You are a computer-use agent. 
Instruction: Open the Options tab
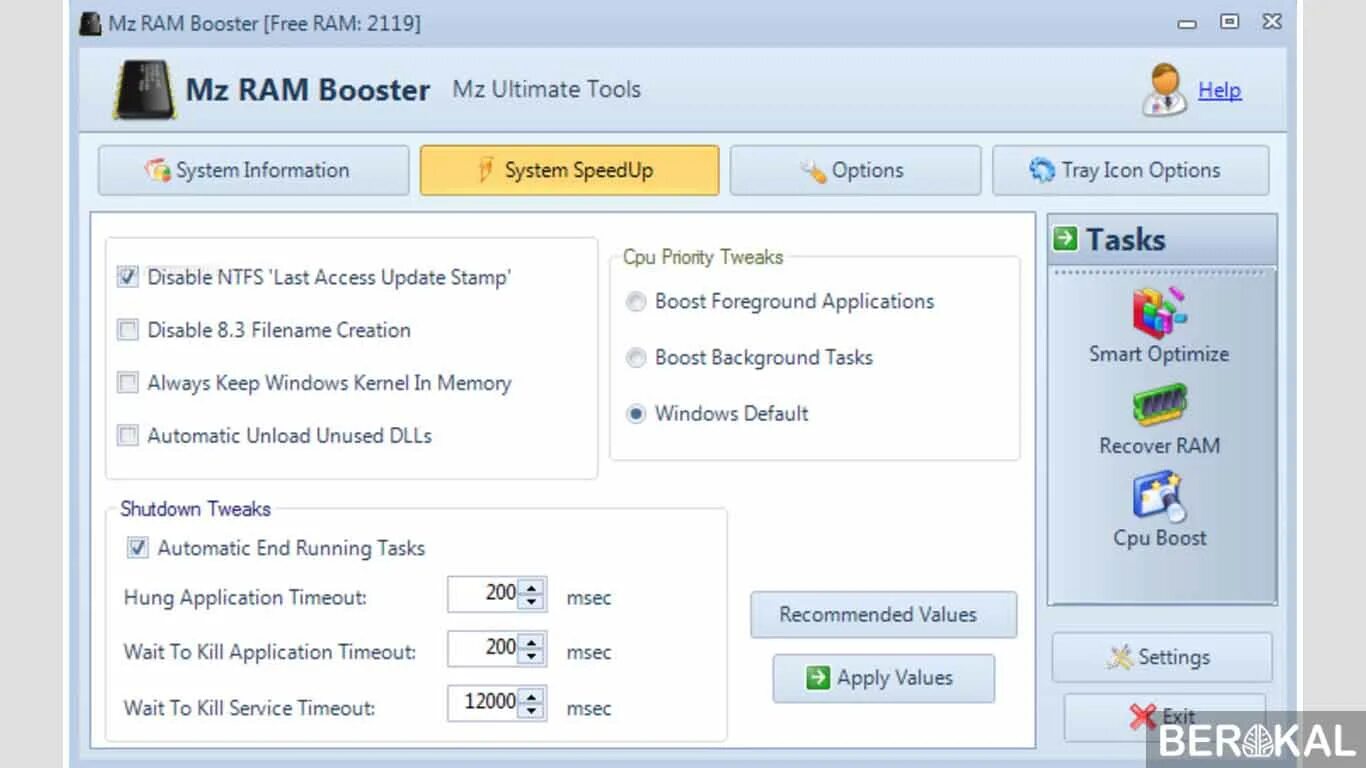click(855, 170)
